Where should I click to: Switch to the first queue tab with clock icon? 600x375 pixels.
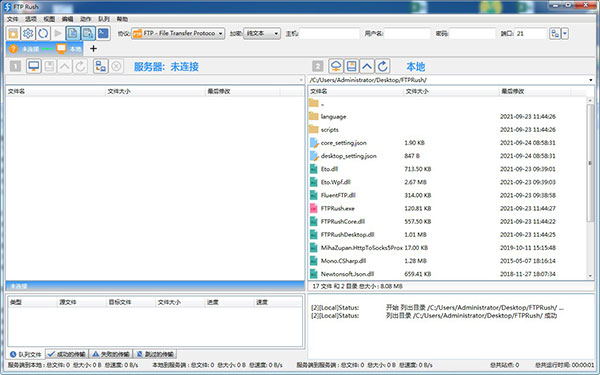tap(26, 354)
